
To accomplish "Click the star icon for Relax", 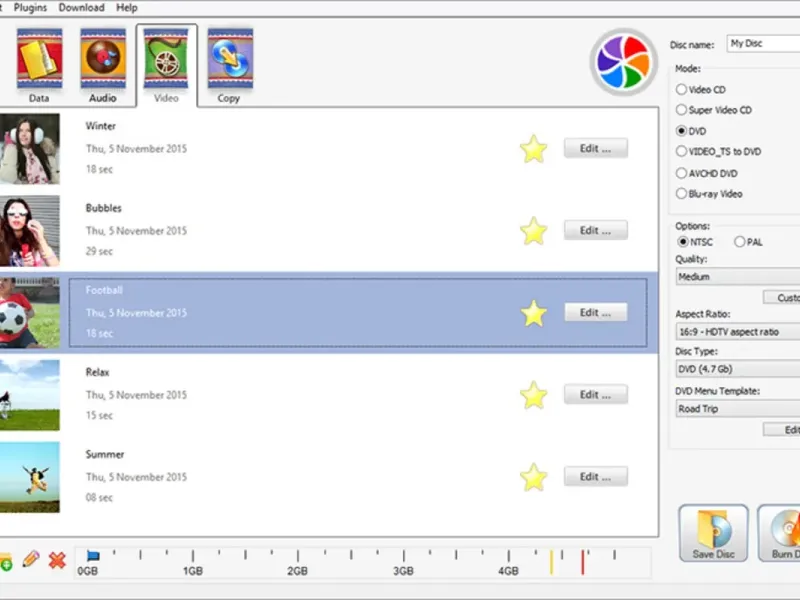I will tap(534, 395).
